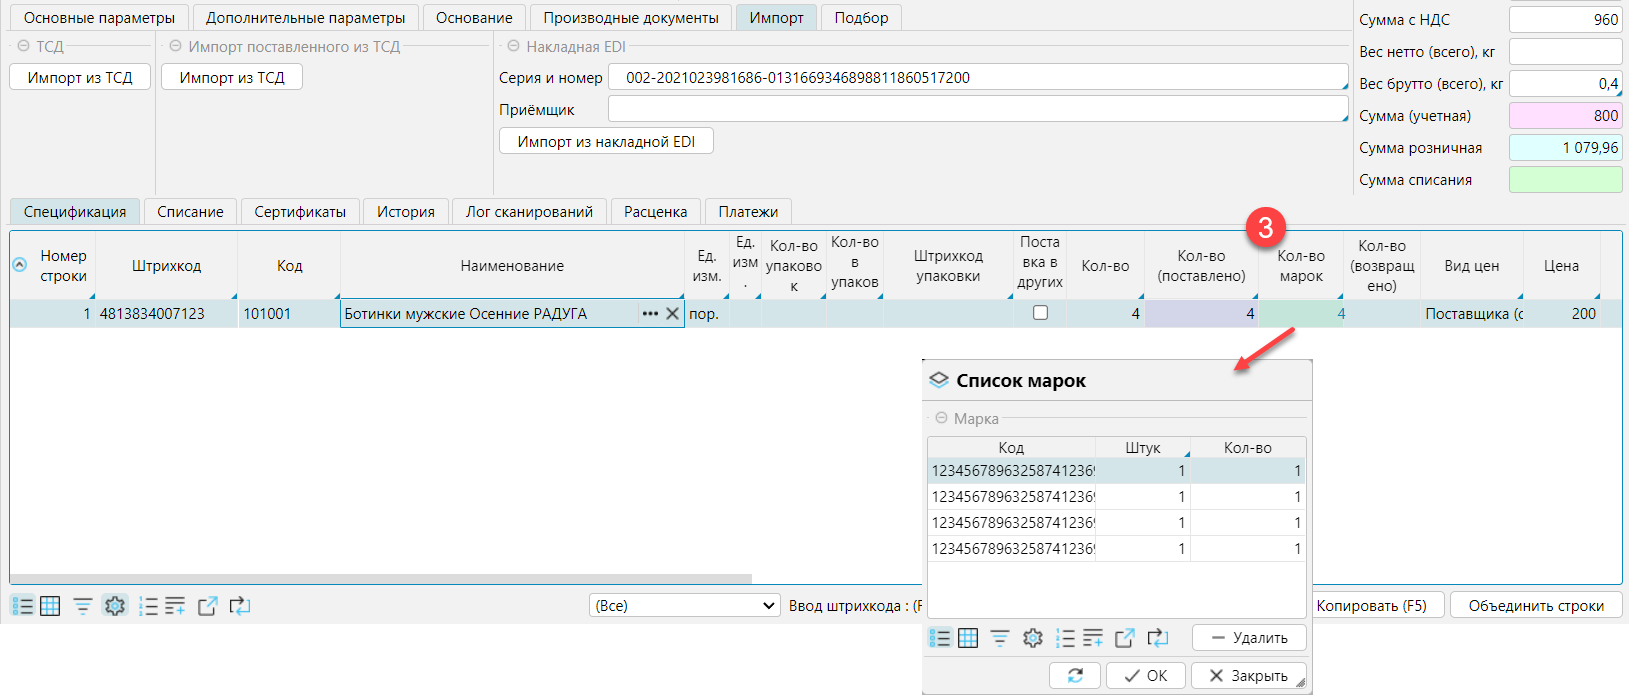Clear the Наименование field with the X icon
Image resolution: width=1629 pixels, height=695 pixels.
coord(673,314)
